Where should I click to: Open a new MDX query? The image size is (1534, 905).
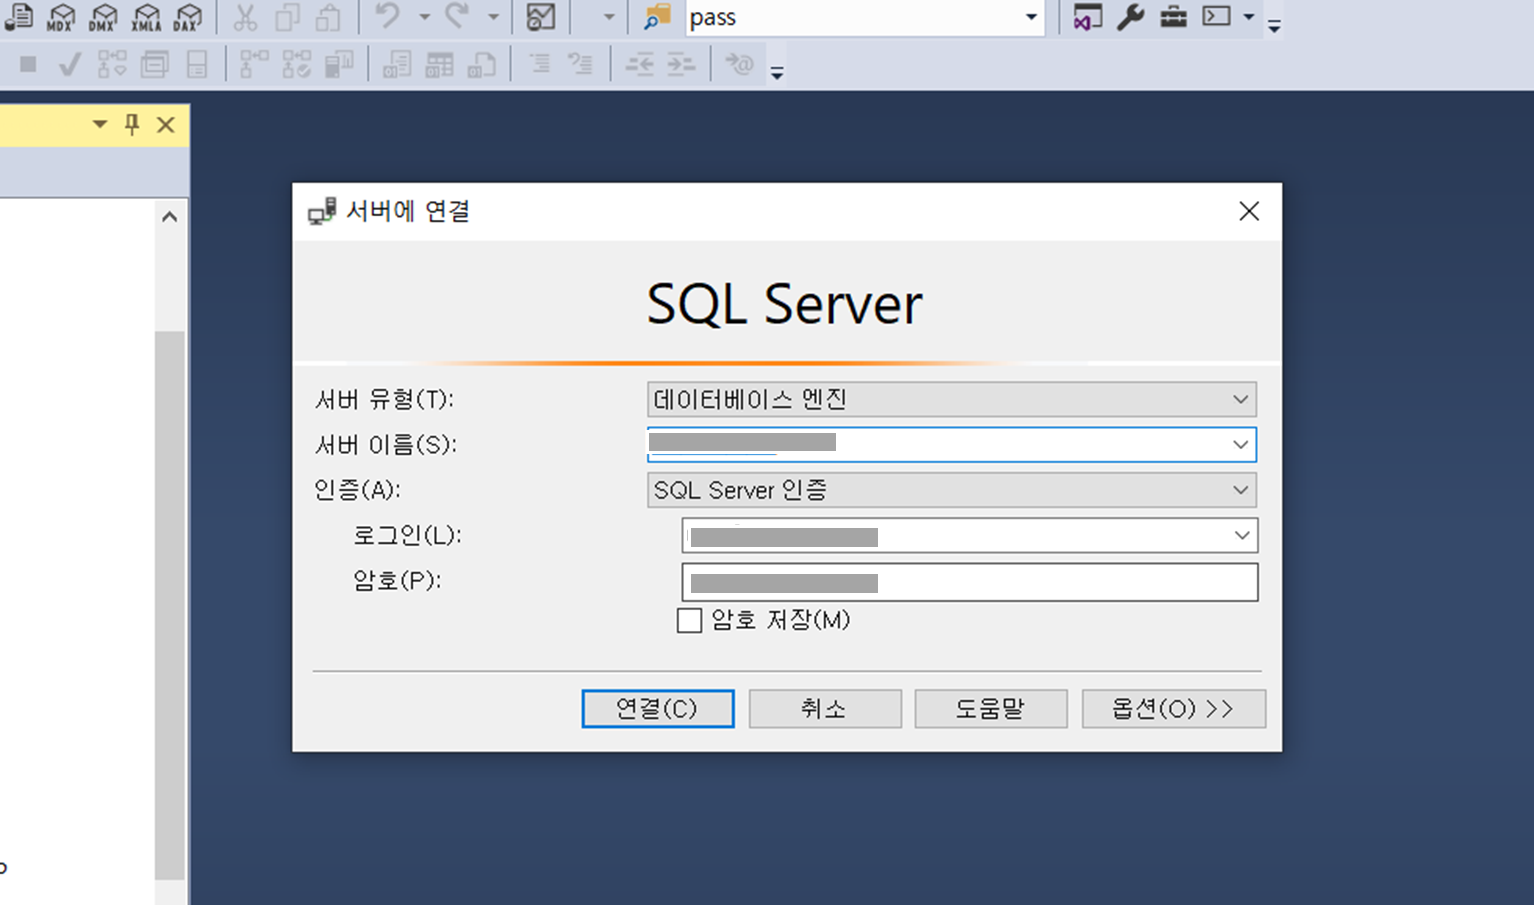pos(61,17)
